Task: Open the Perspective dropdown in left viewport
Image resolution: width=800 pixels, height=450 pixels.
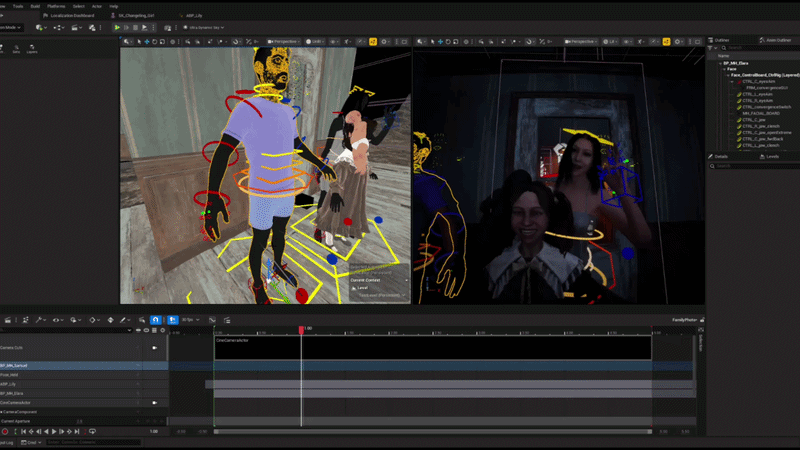Action: click(284, 42)
